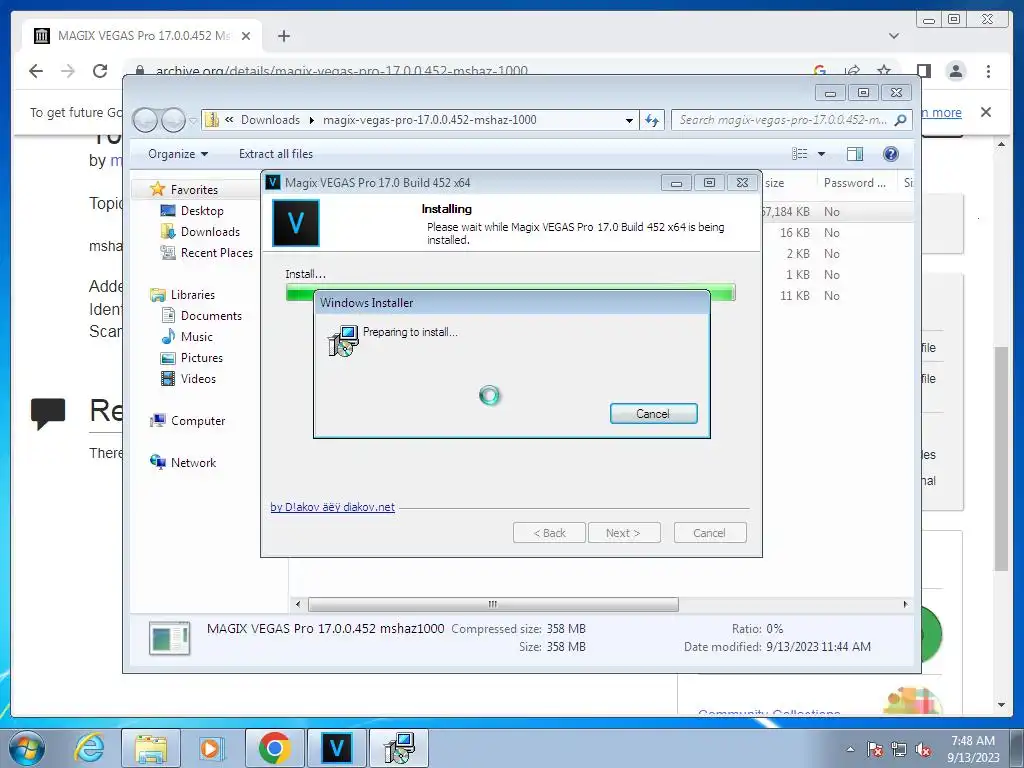Image resolution: width=1024 pixels, height=768 pixels.
Task: Click the Chrome share icon
Action: [x=852, y=71]
